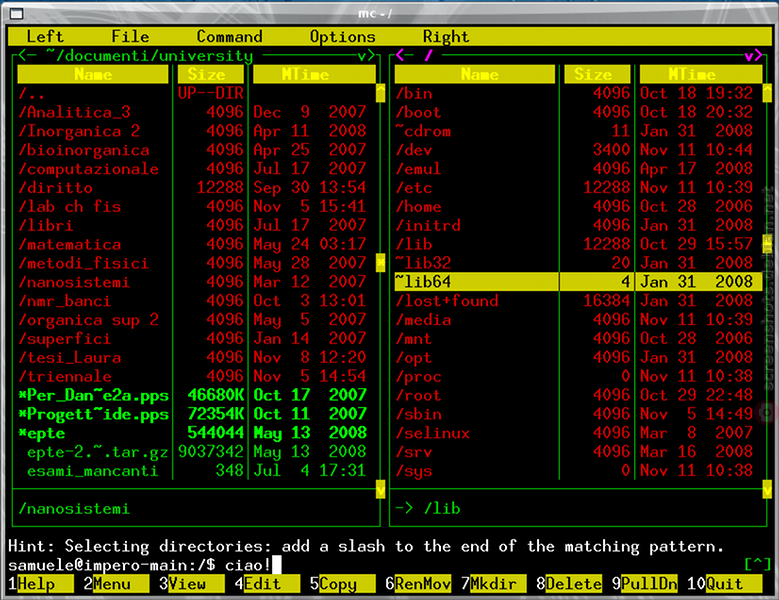Open the Command menu
This screenshot has width=779, height=600.
pyautogui.click(x=229, y=37)
